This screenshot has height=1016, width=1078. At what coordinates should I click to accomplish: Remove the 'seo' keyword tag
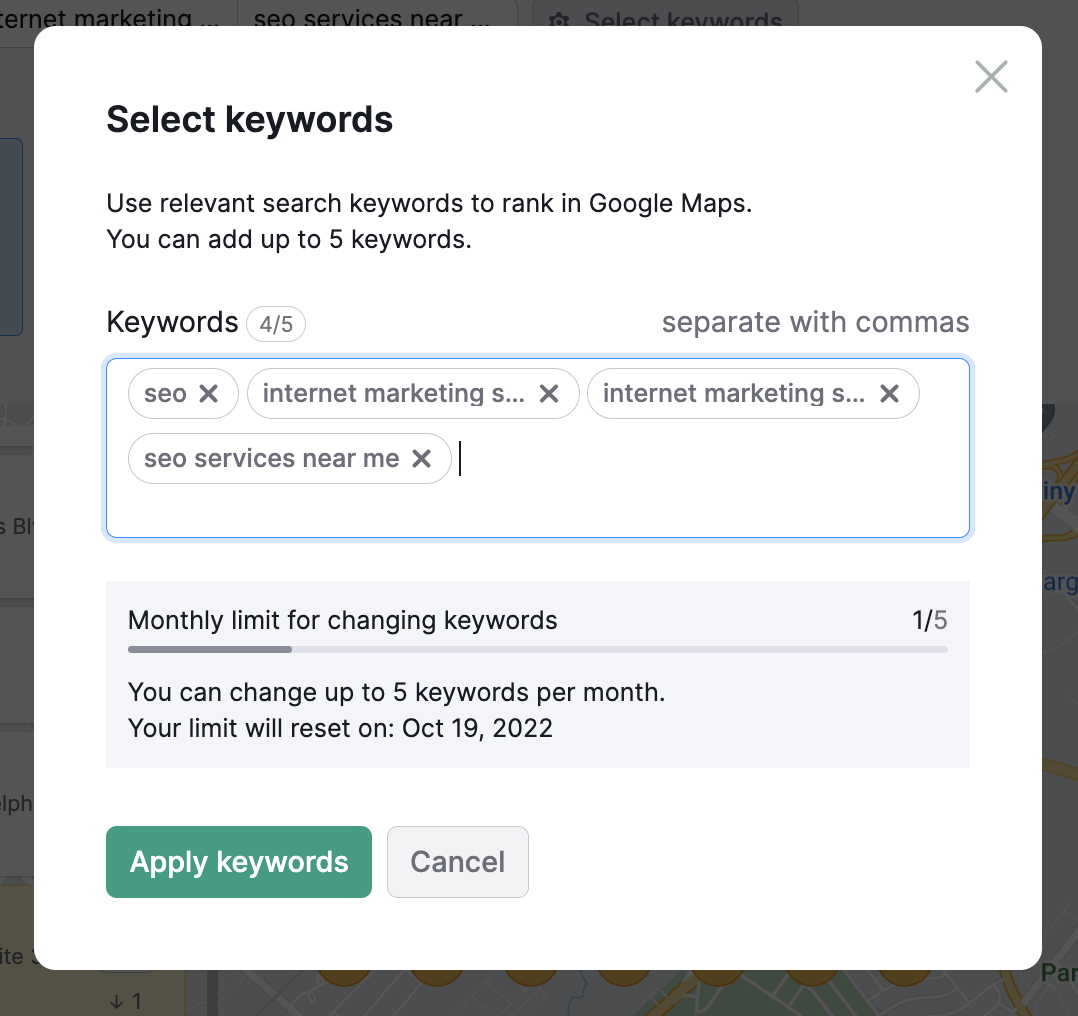(x=208, y=393)
